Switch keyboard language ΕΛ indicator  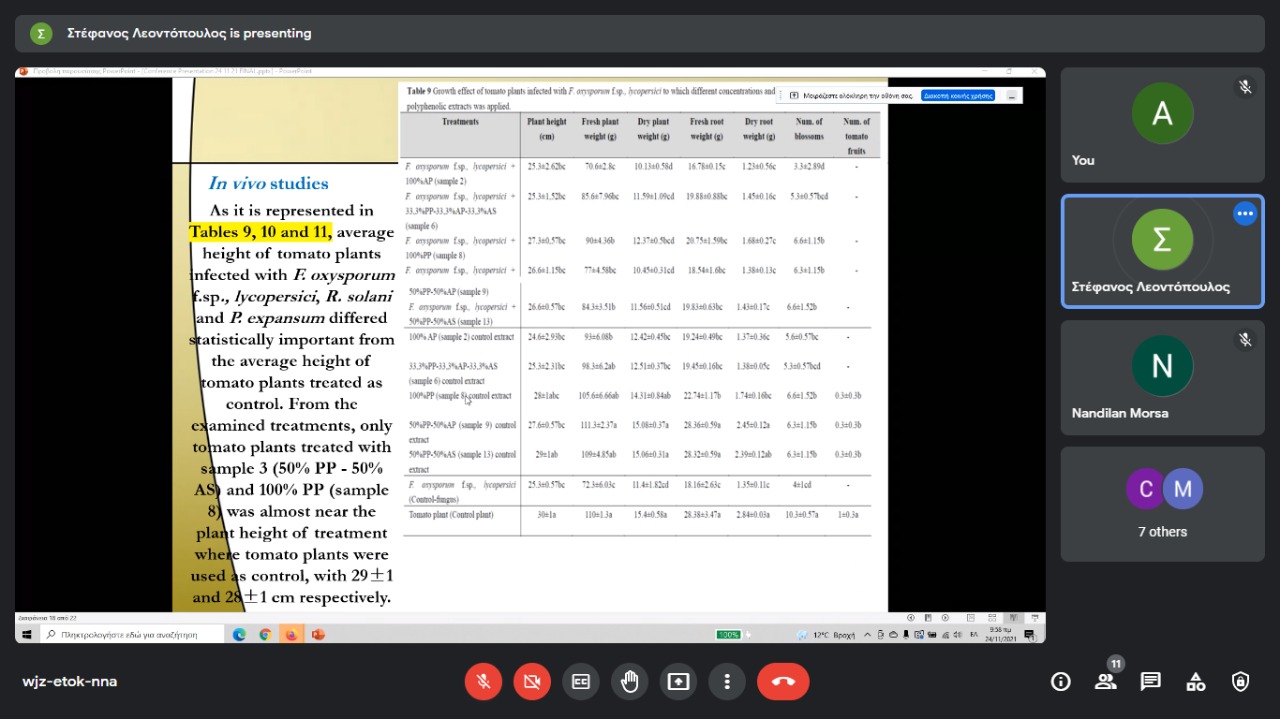point(974,635)
